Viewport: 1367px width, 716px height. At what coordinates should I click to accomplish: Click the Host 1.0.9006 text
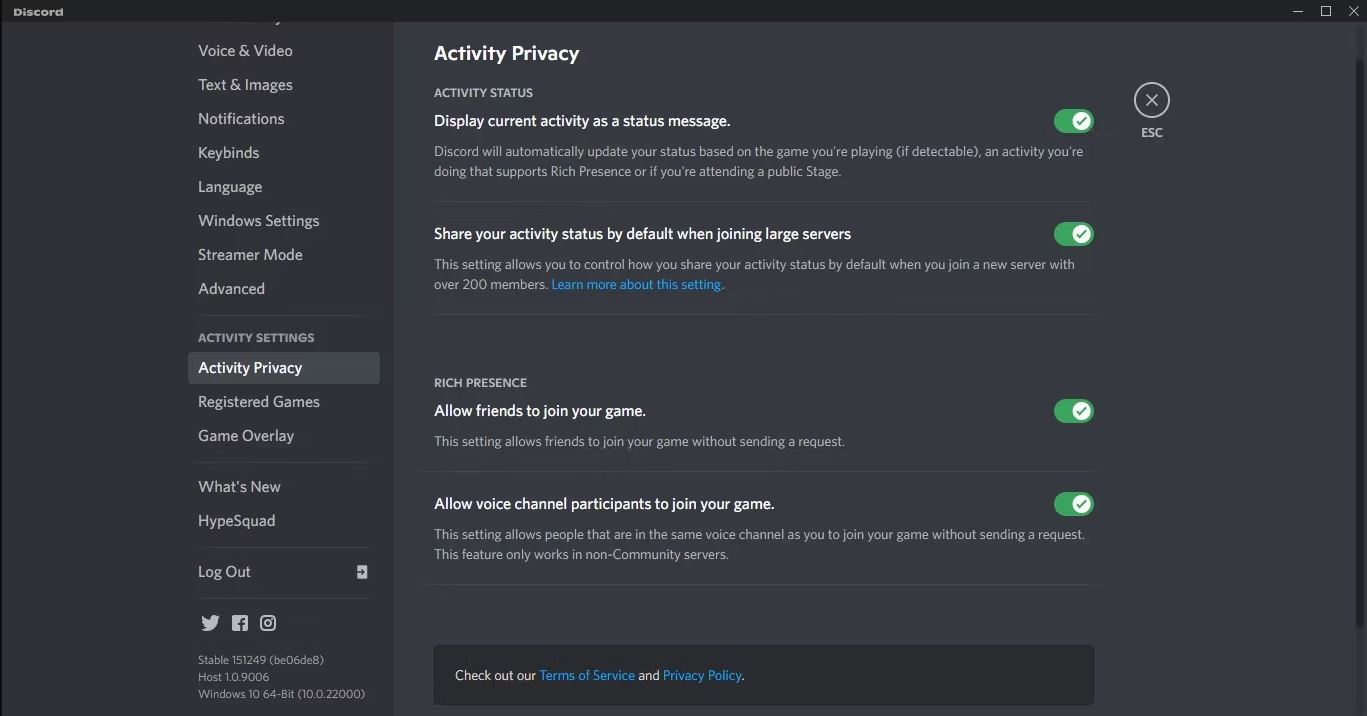pos(233,677)
